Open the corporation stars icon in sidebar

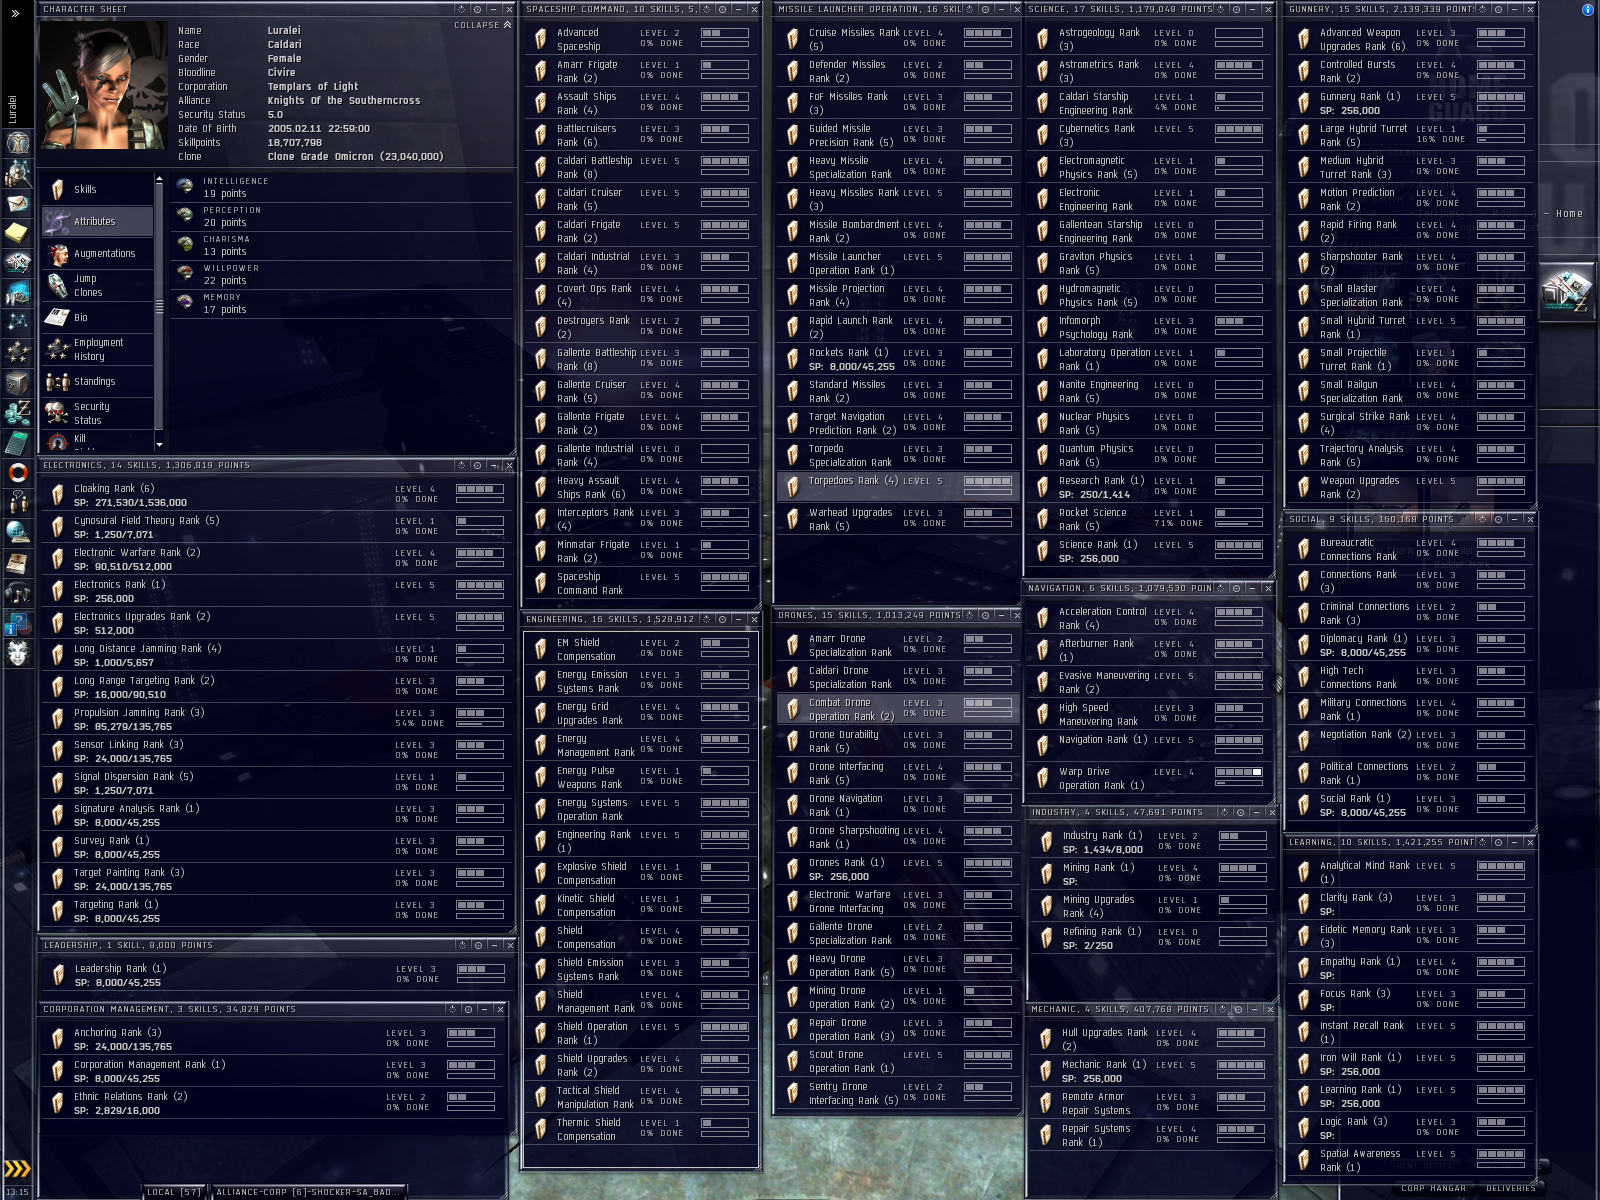(x=17, y=352)
